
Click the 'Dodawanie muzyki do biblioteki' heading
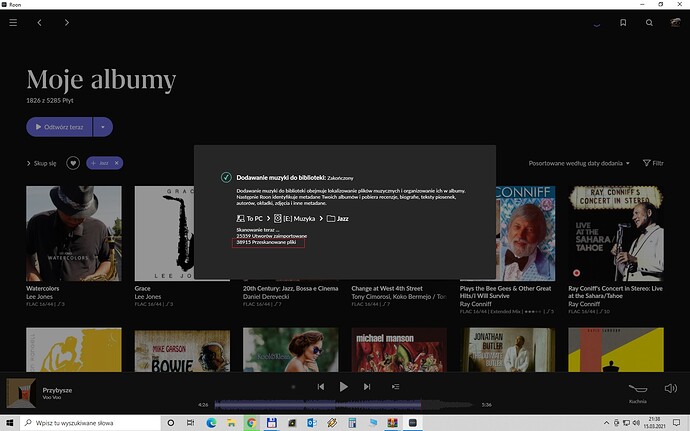pos(281,177)
